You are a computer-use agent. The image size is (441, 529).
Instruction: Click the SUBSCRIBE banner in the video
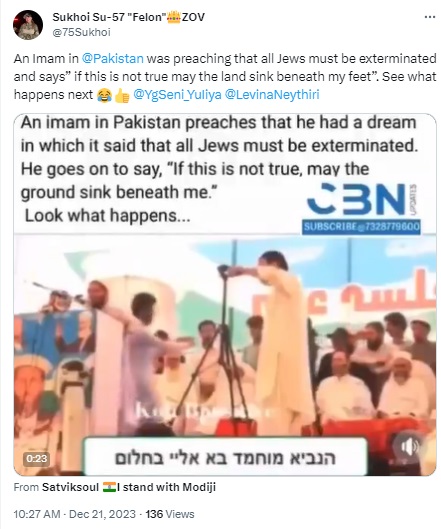361,226
